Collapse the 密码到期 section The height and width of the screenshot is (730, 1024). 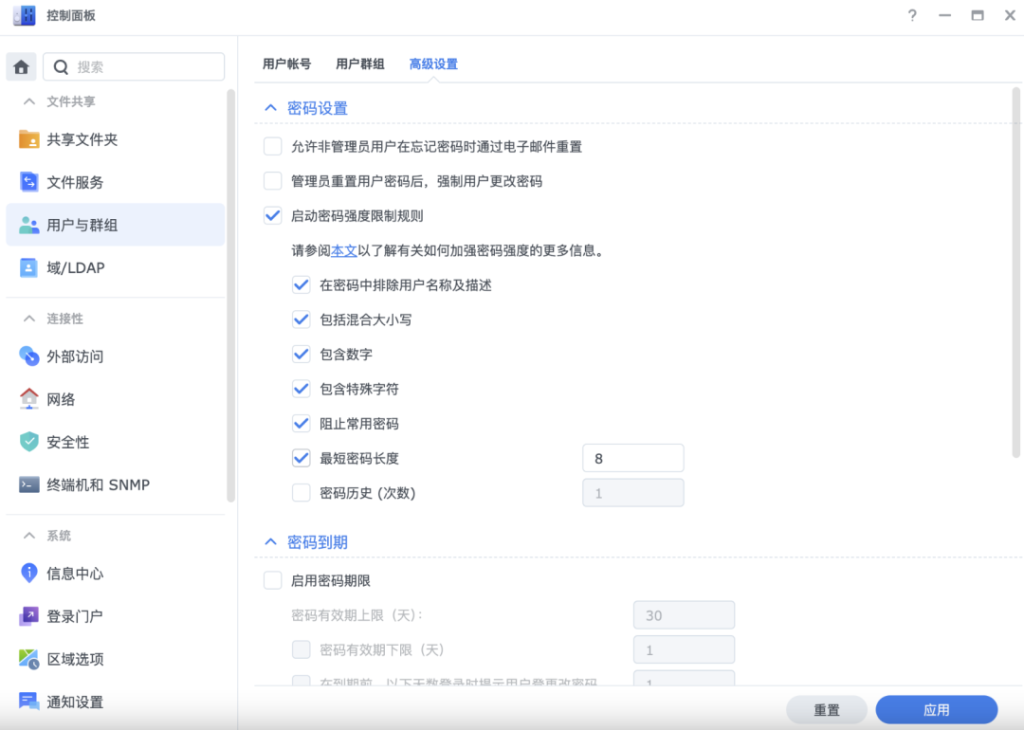(270, 542)
